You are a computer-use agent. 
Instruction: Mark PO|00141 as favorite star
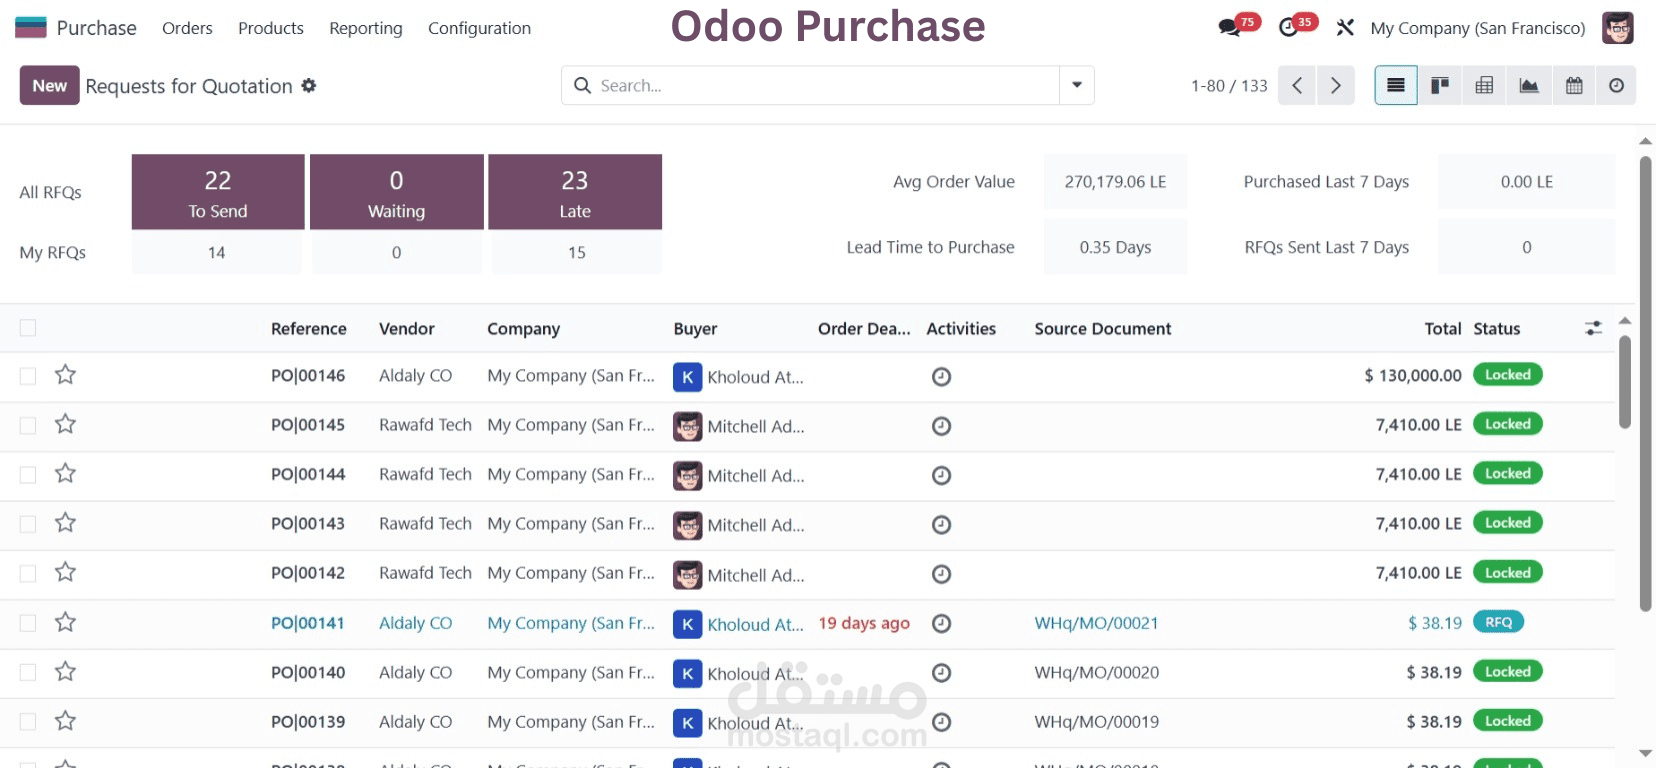[65, 622]
